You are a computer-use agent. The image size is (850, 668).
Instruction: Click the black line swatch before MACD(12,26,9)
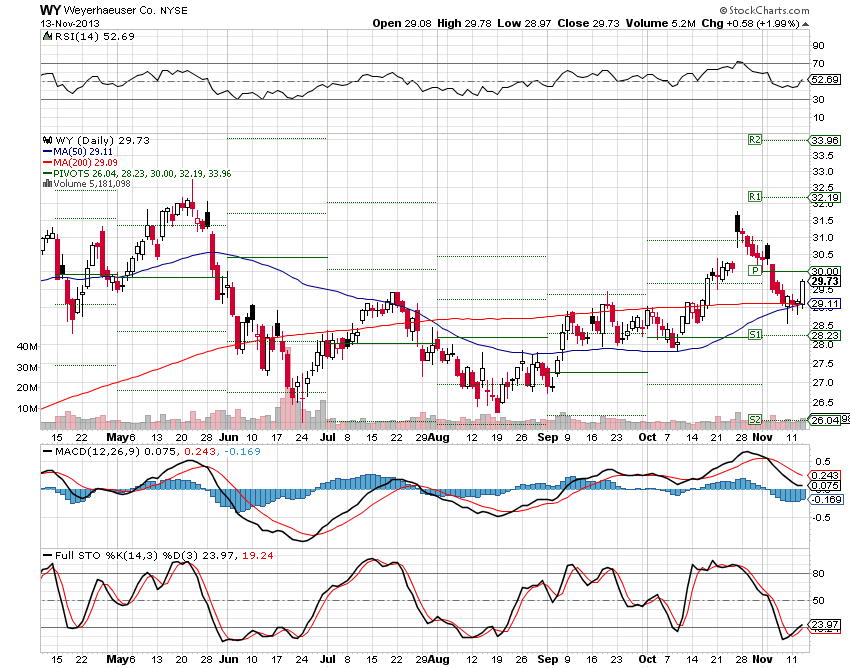(x=48, y=452)
